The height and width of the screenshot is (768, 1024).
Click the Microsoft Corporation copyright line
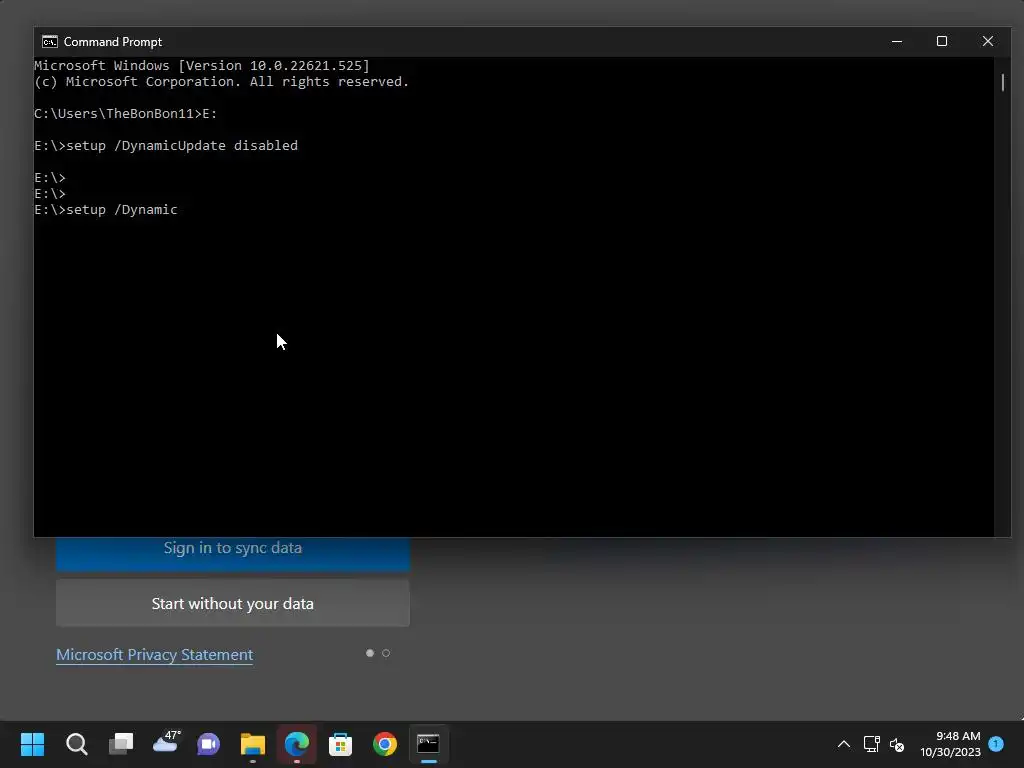pos(221,82)
